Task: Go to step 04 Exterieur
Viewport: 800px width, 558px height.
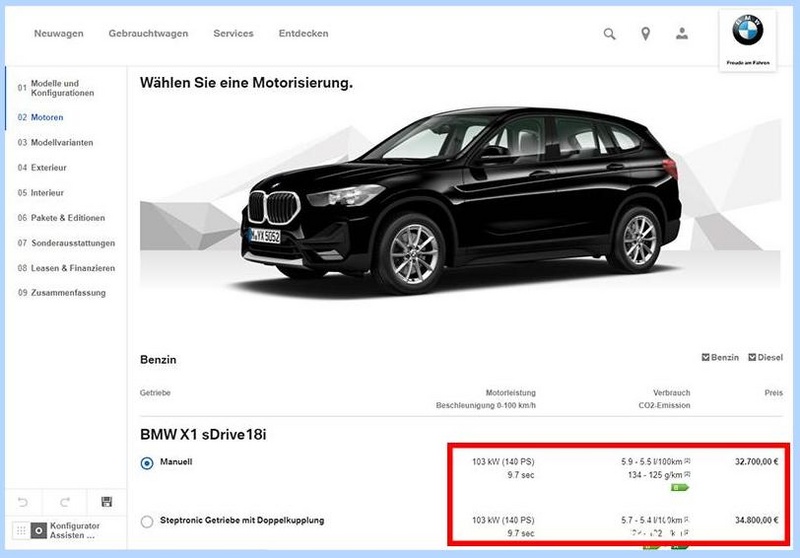Action: click(42, 167)
